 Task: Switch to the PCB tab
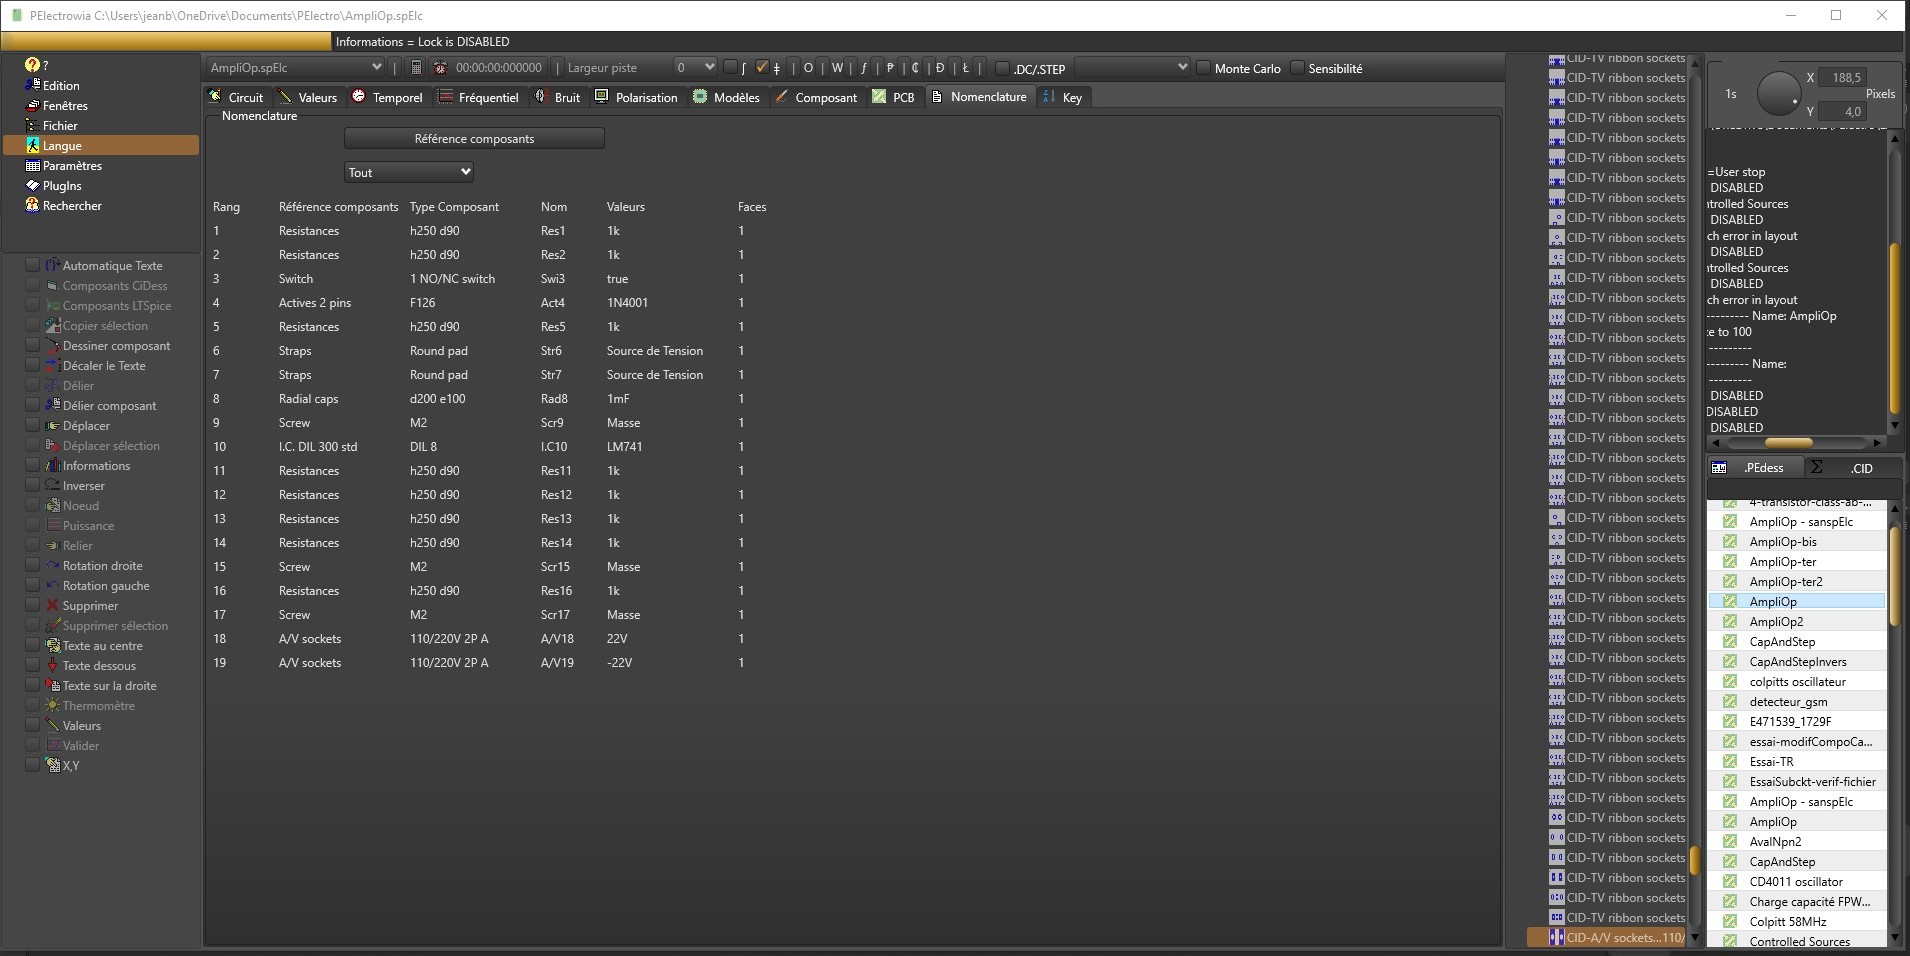tap(893, 97)
